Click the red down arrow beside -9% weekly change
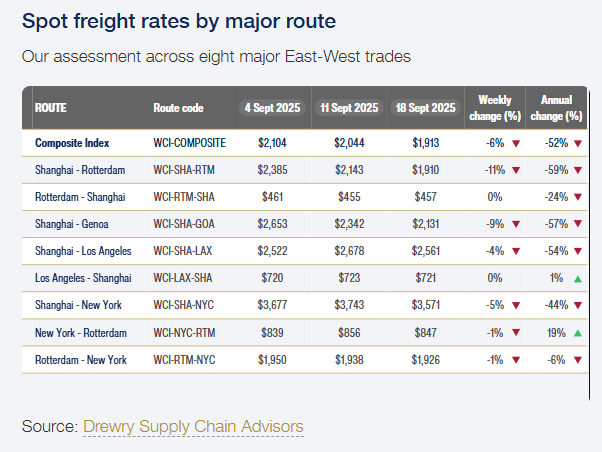 point(516,224)
